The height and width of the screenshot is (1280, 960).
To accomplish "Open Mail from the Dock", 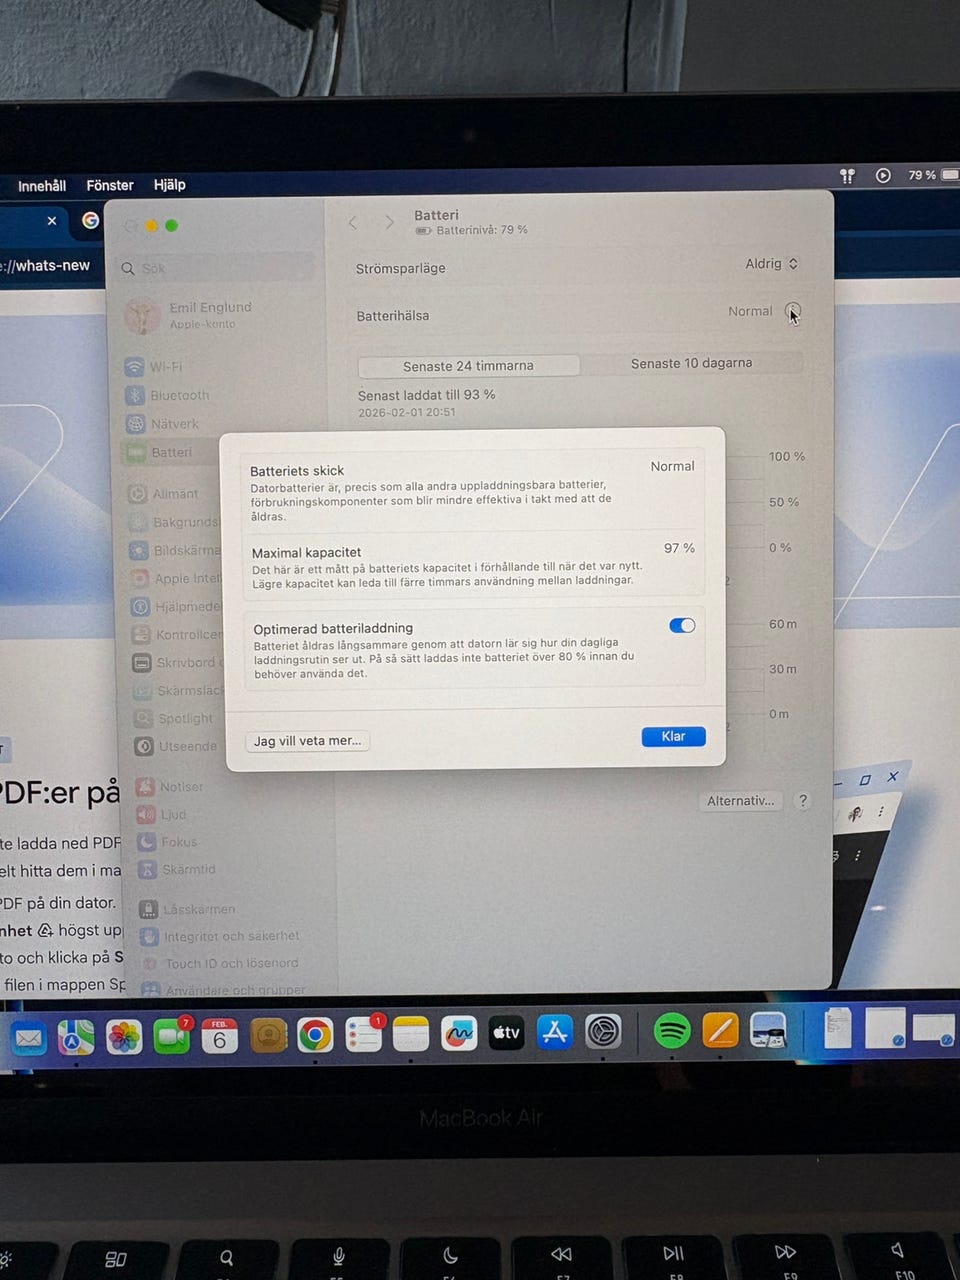I will [x=29, y=1039].
